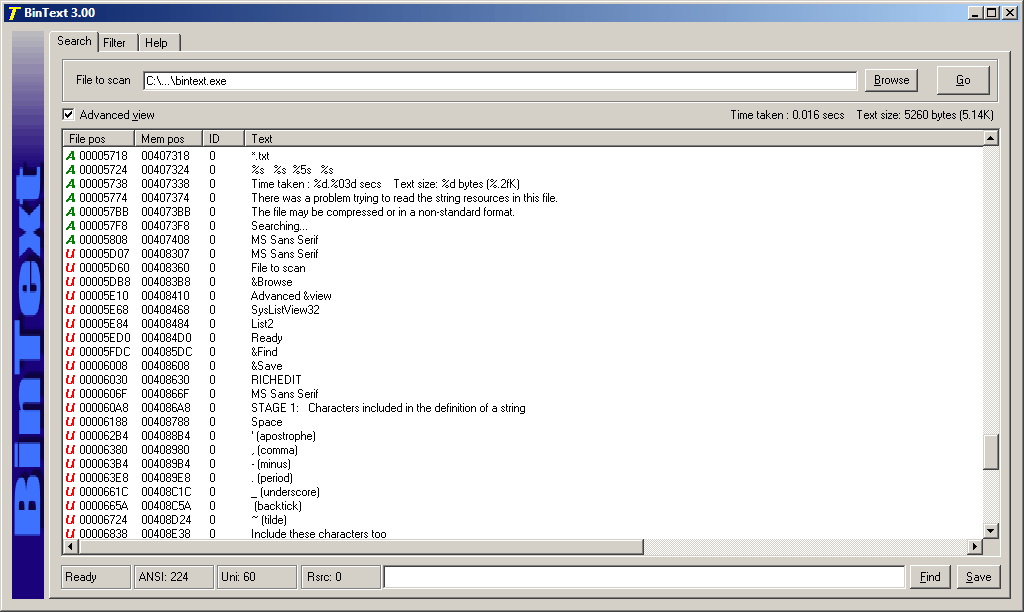Click the Unicode icon on &Find row
Image resolution: width=1024 pixels, height=612 pixels.
71,352
